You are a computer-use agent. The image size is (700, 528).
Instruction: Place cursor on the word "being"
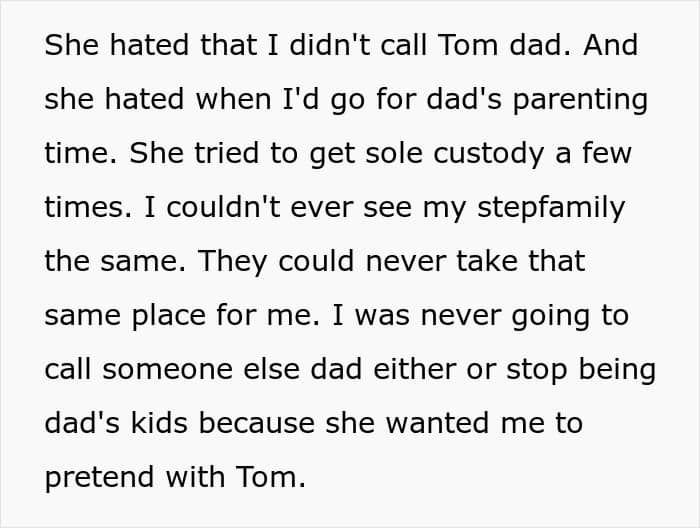pyautogui.click(x=615, y=369)
